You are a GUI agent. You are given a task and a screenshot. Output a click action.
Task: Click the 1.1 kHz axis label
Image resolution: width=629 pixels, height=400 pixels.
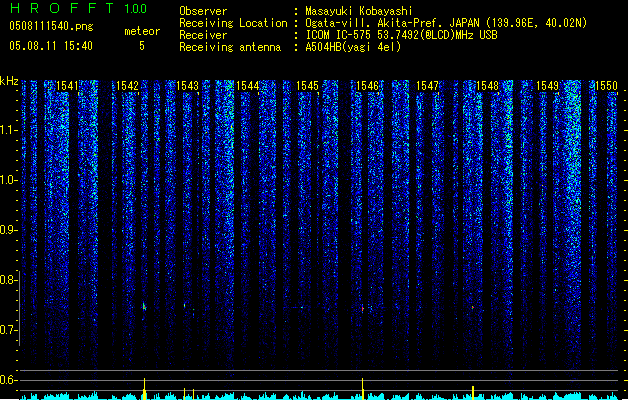pyautogui.click(x=8, y=130)
